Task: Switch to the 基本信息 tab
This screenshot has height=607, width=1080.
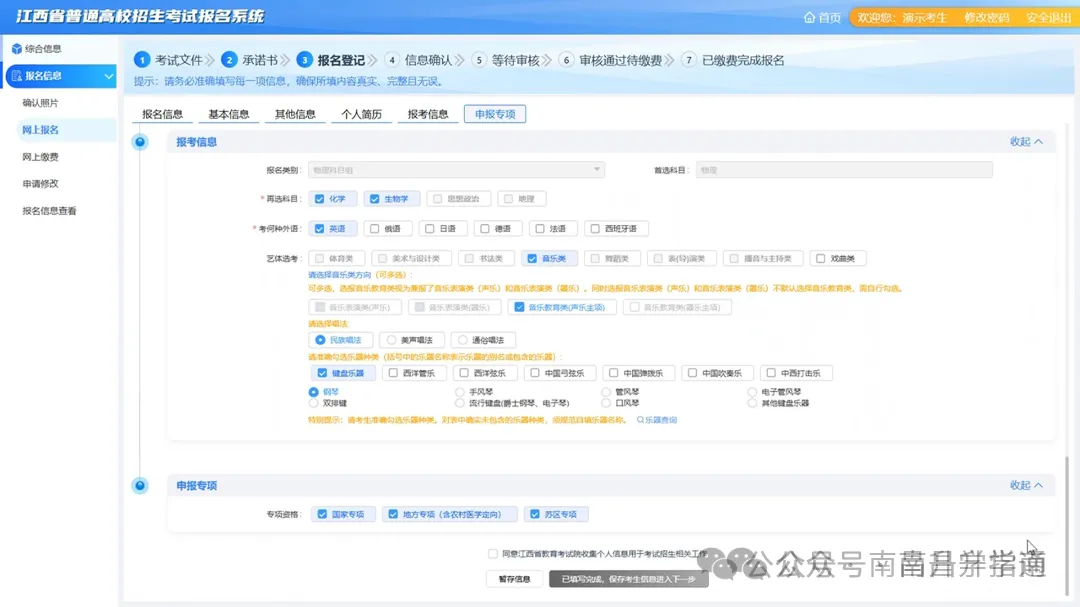Action: (x=229, y=114)
